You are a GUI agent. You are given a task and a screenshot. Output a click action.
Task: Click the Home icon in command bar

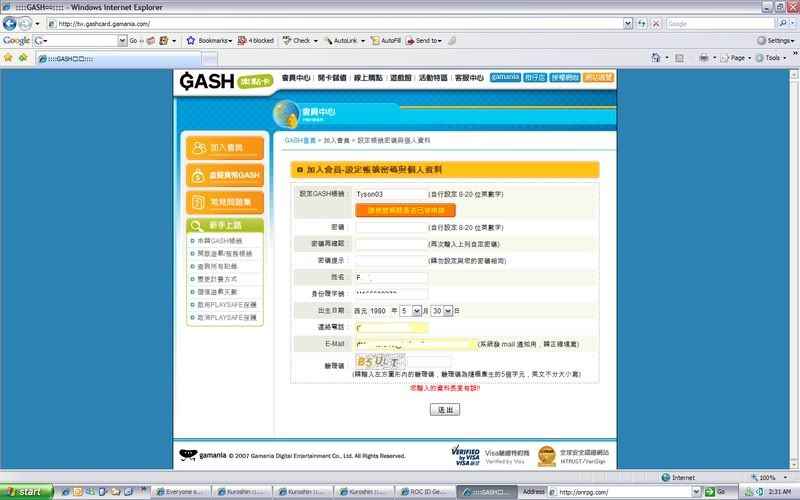click(x=656, y=58)
